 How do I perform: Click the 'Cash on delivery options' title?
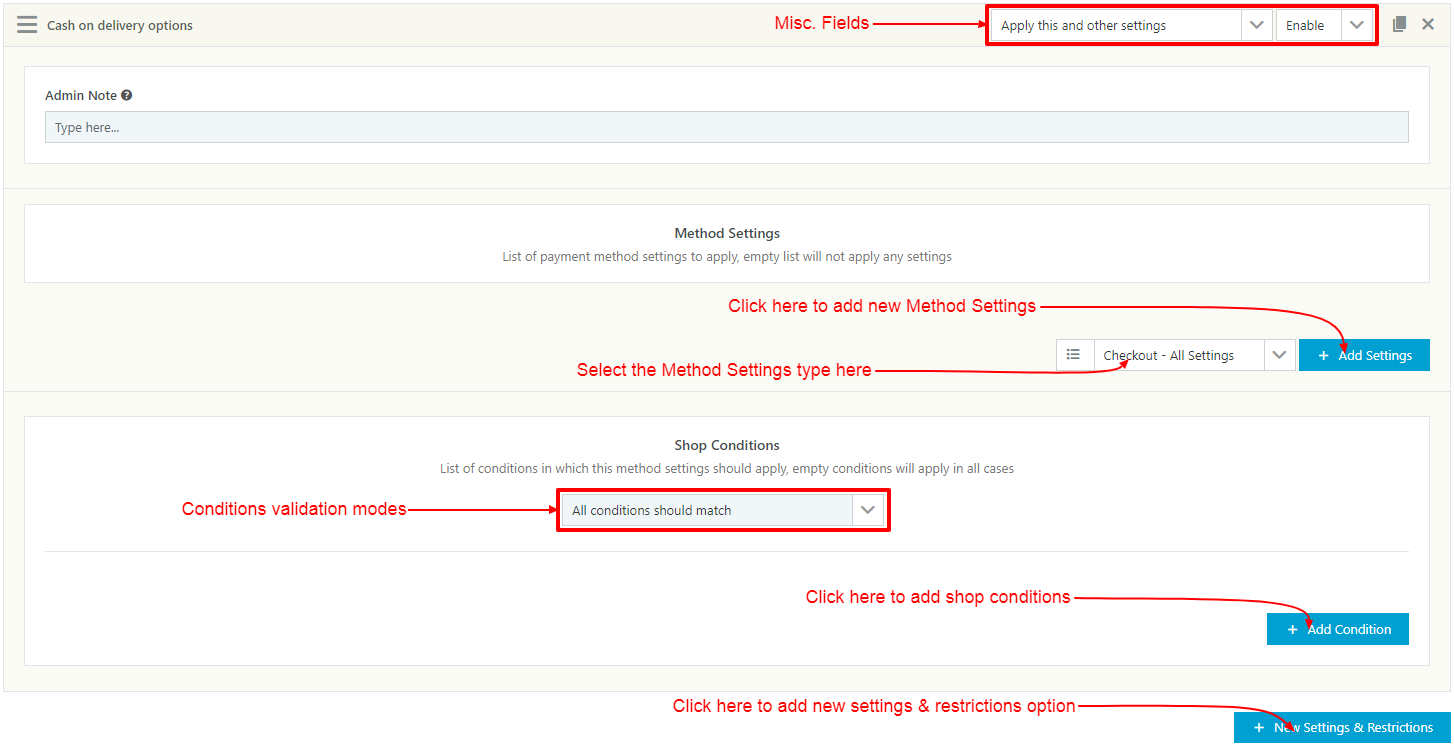click(120, 25)
